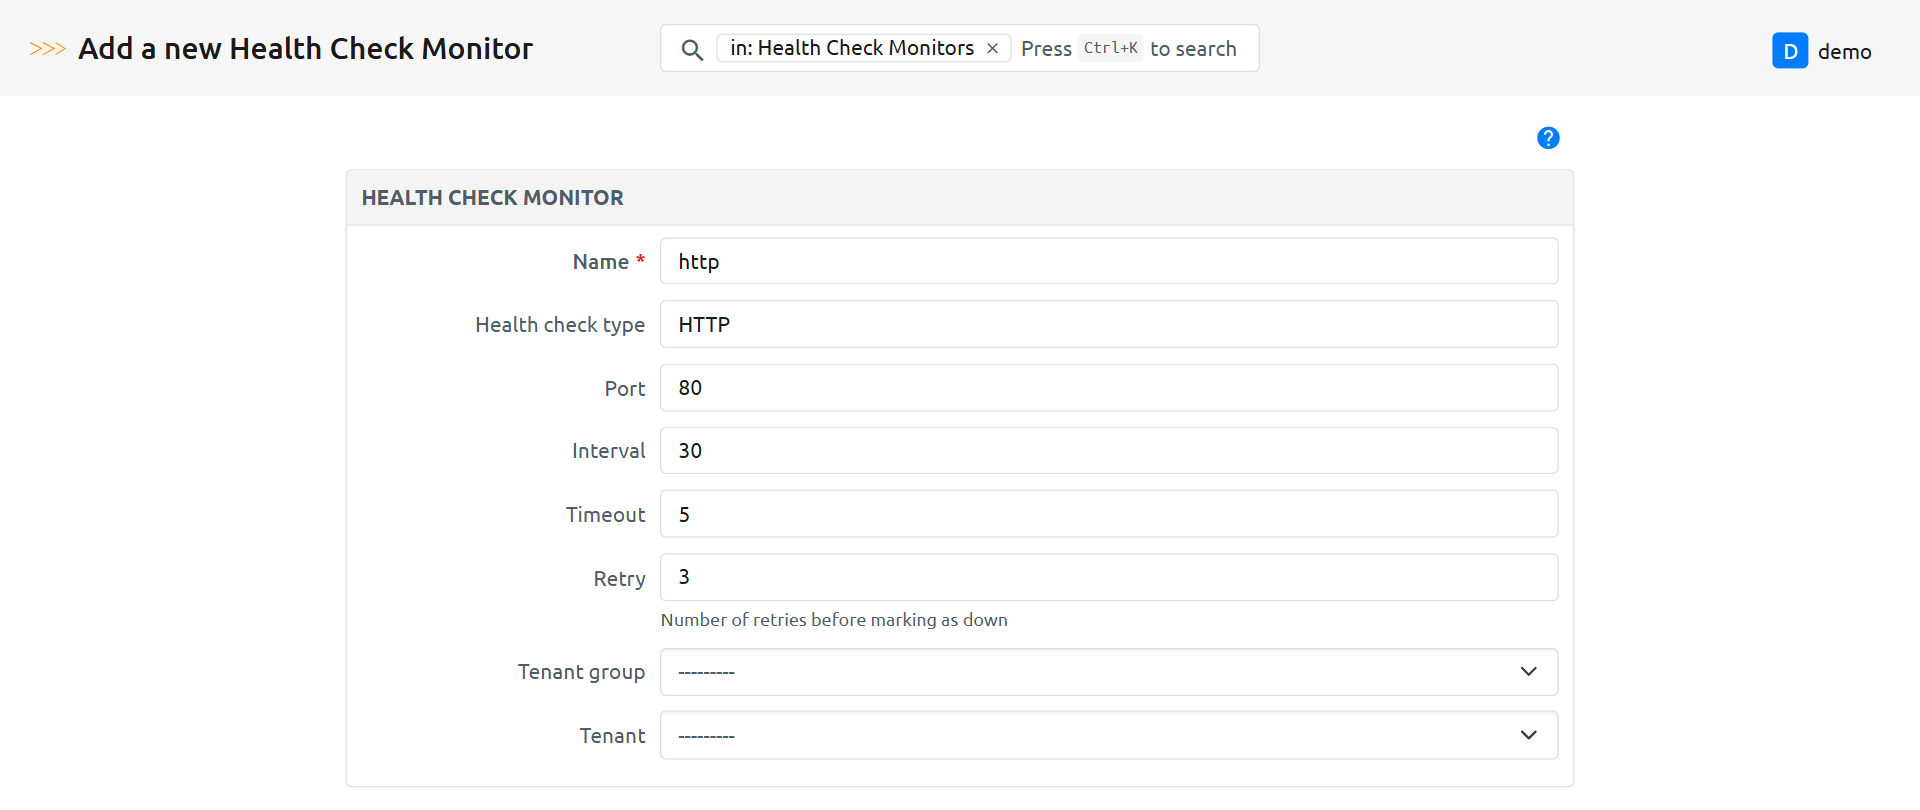This screenshot has width=1920, height=810.
Task: Click the HEALTH CHECK MONITOR section header
Action: coord(492,198)
